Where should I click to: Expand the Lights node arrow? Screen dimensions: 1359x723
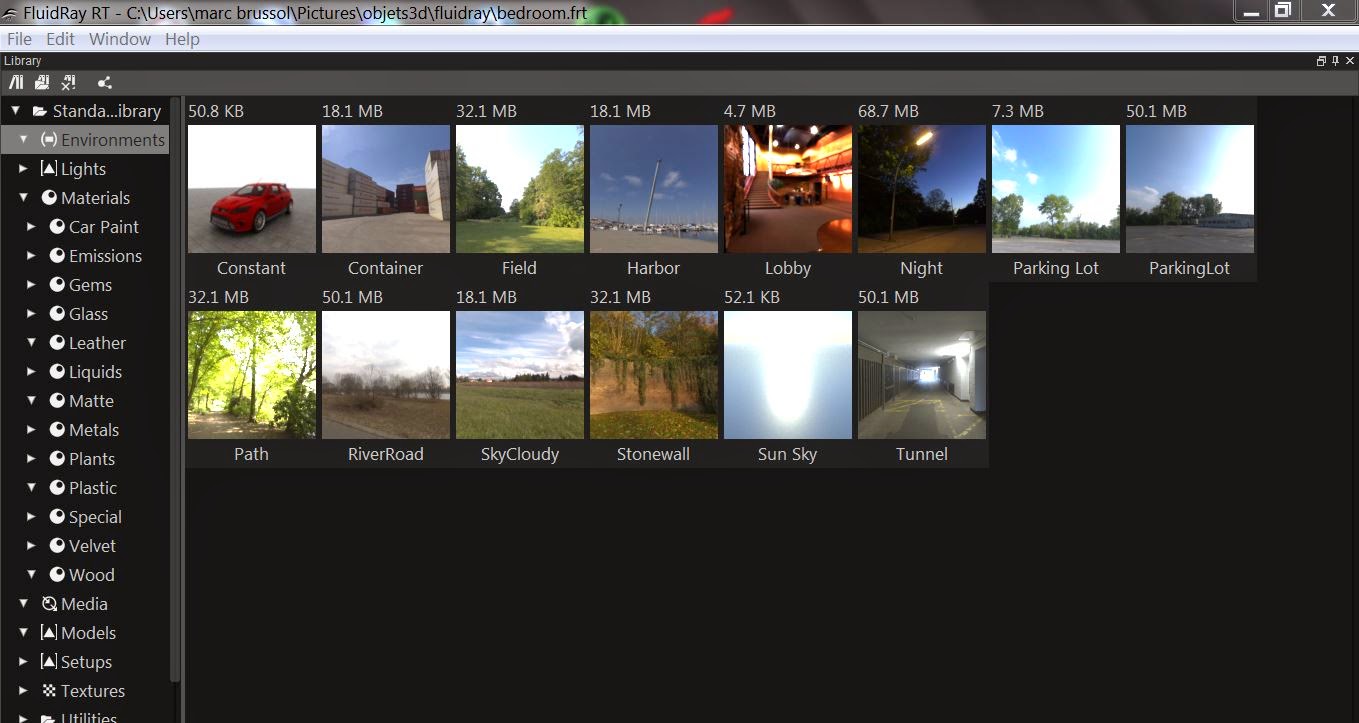[23, 169]
